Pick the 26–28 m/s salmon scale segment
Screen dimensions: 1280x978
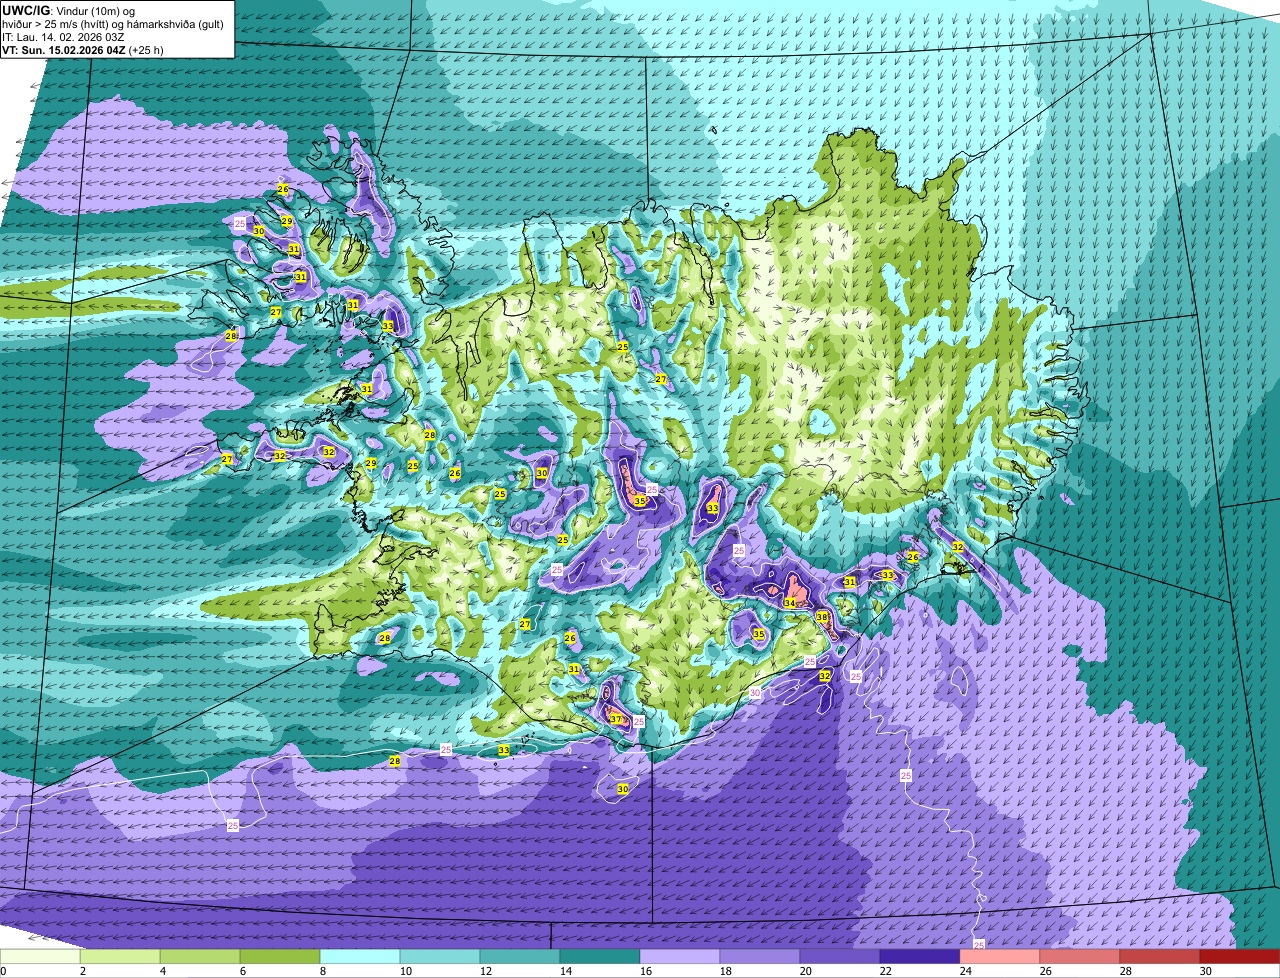click(x=1080, y=957)
